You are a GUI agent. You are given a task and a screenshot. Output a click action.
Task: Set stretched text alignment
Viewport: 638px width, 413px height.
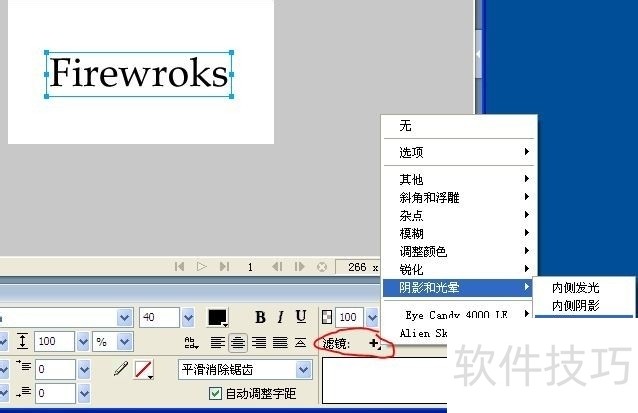click(x=300, y=343)
